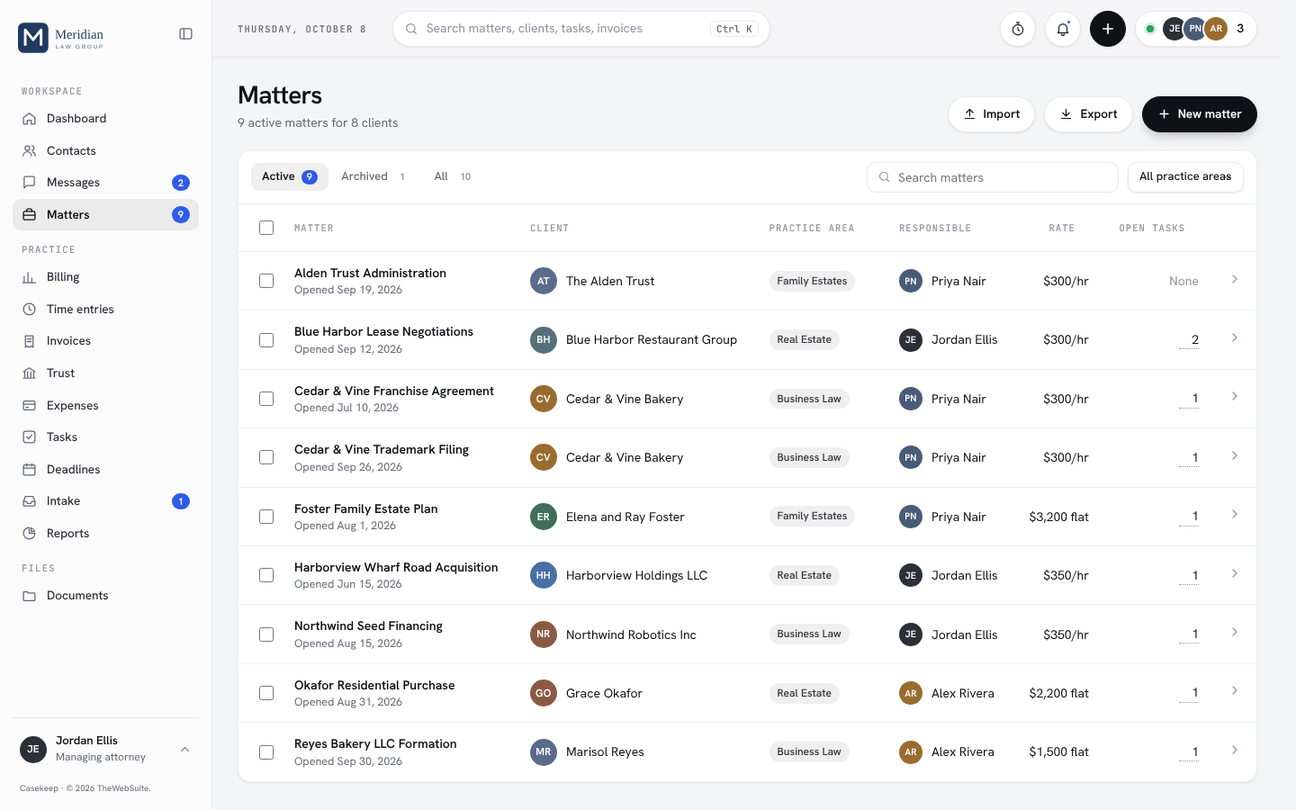The image size is (1296, 810).
Task: Select Matters in the sidebar
Action: click(x=106, y=214)
